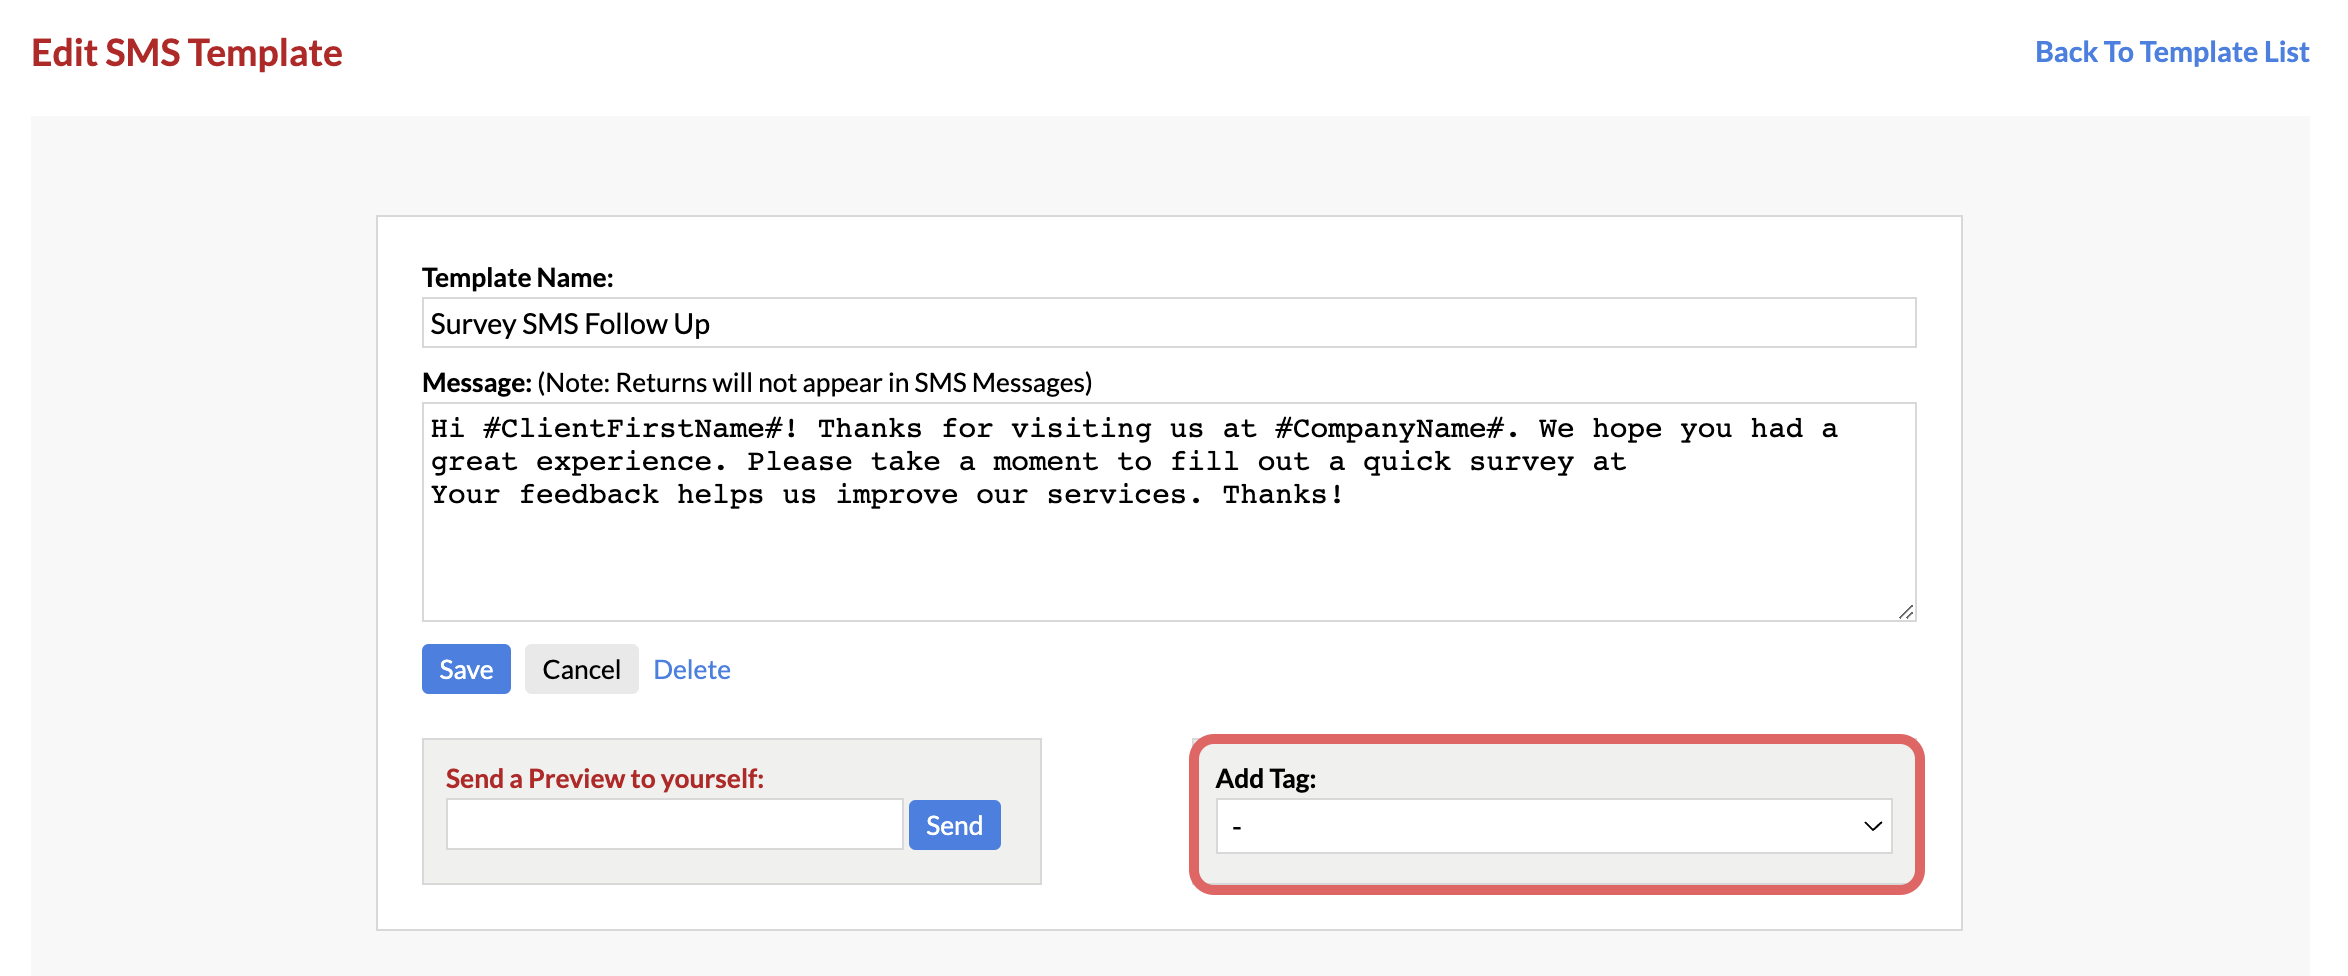This screenshot has height=976, width=2348.
Task: Send a preview to yourself
Action: click(954, 825)
